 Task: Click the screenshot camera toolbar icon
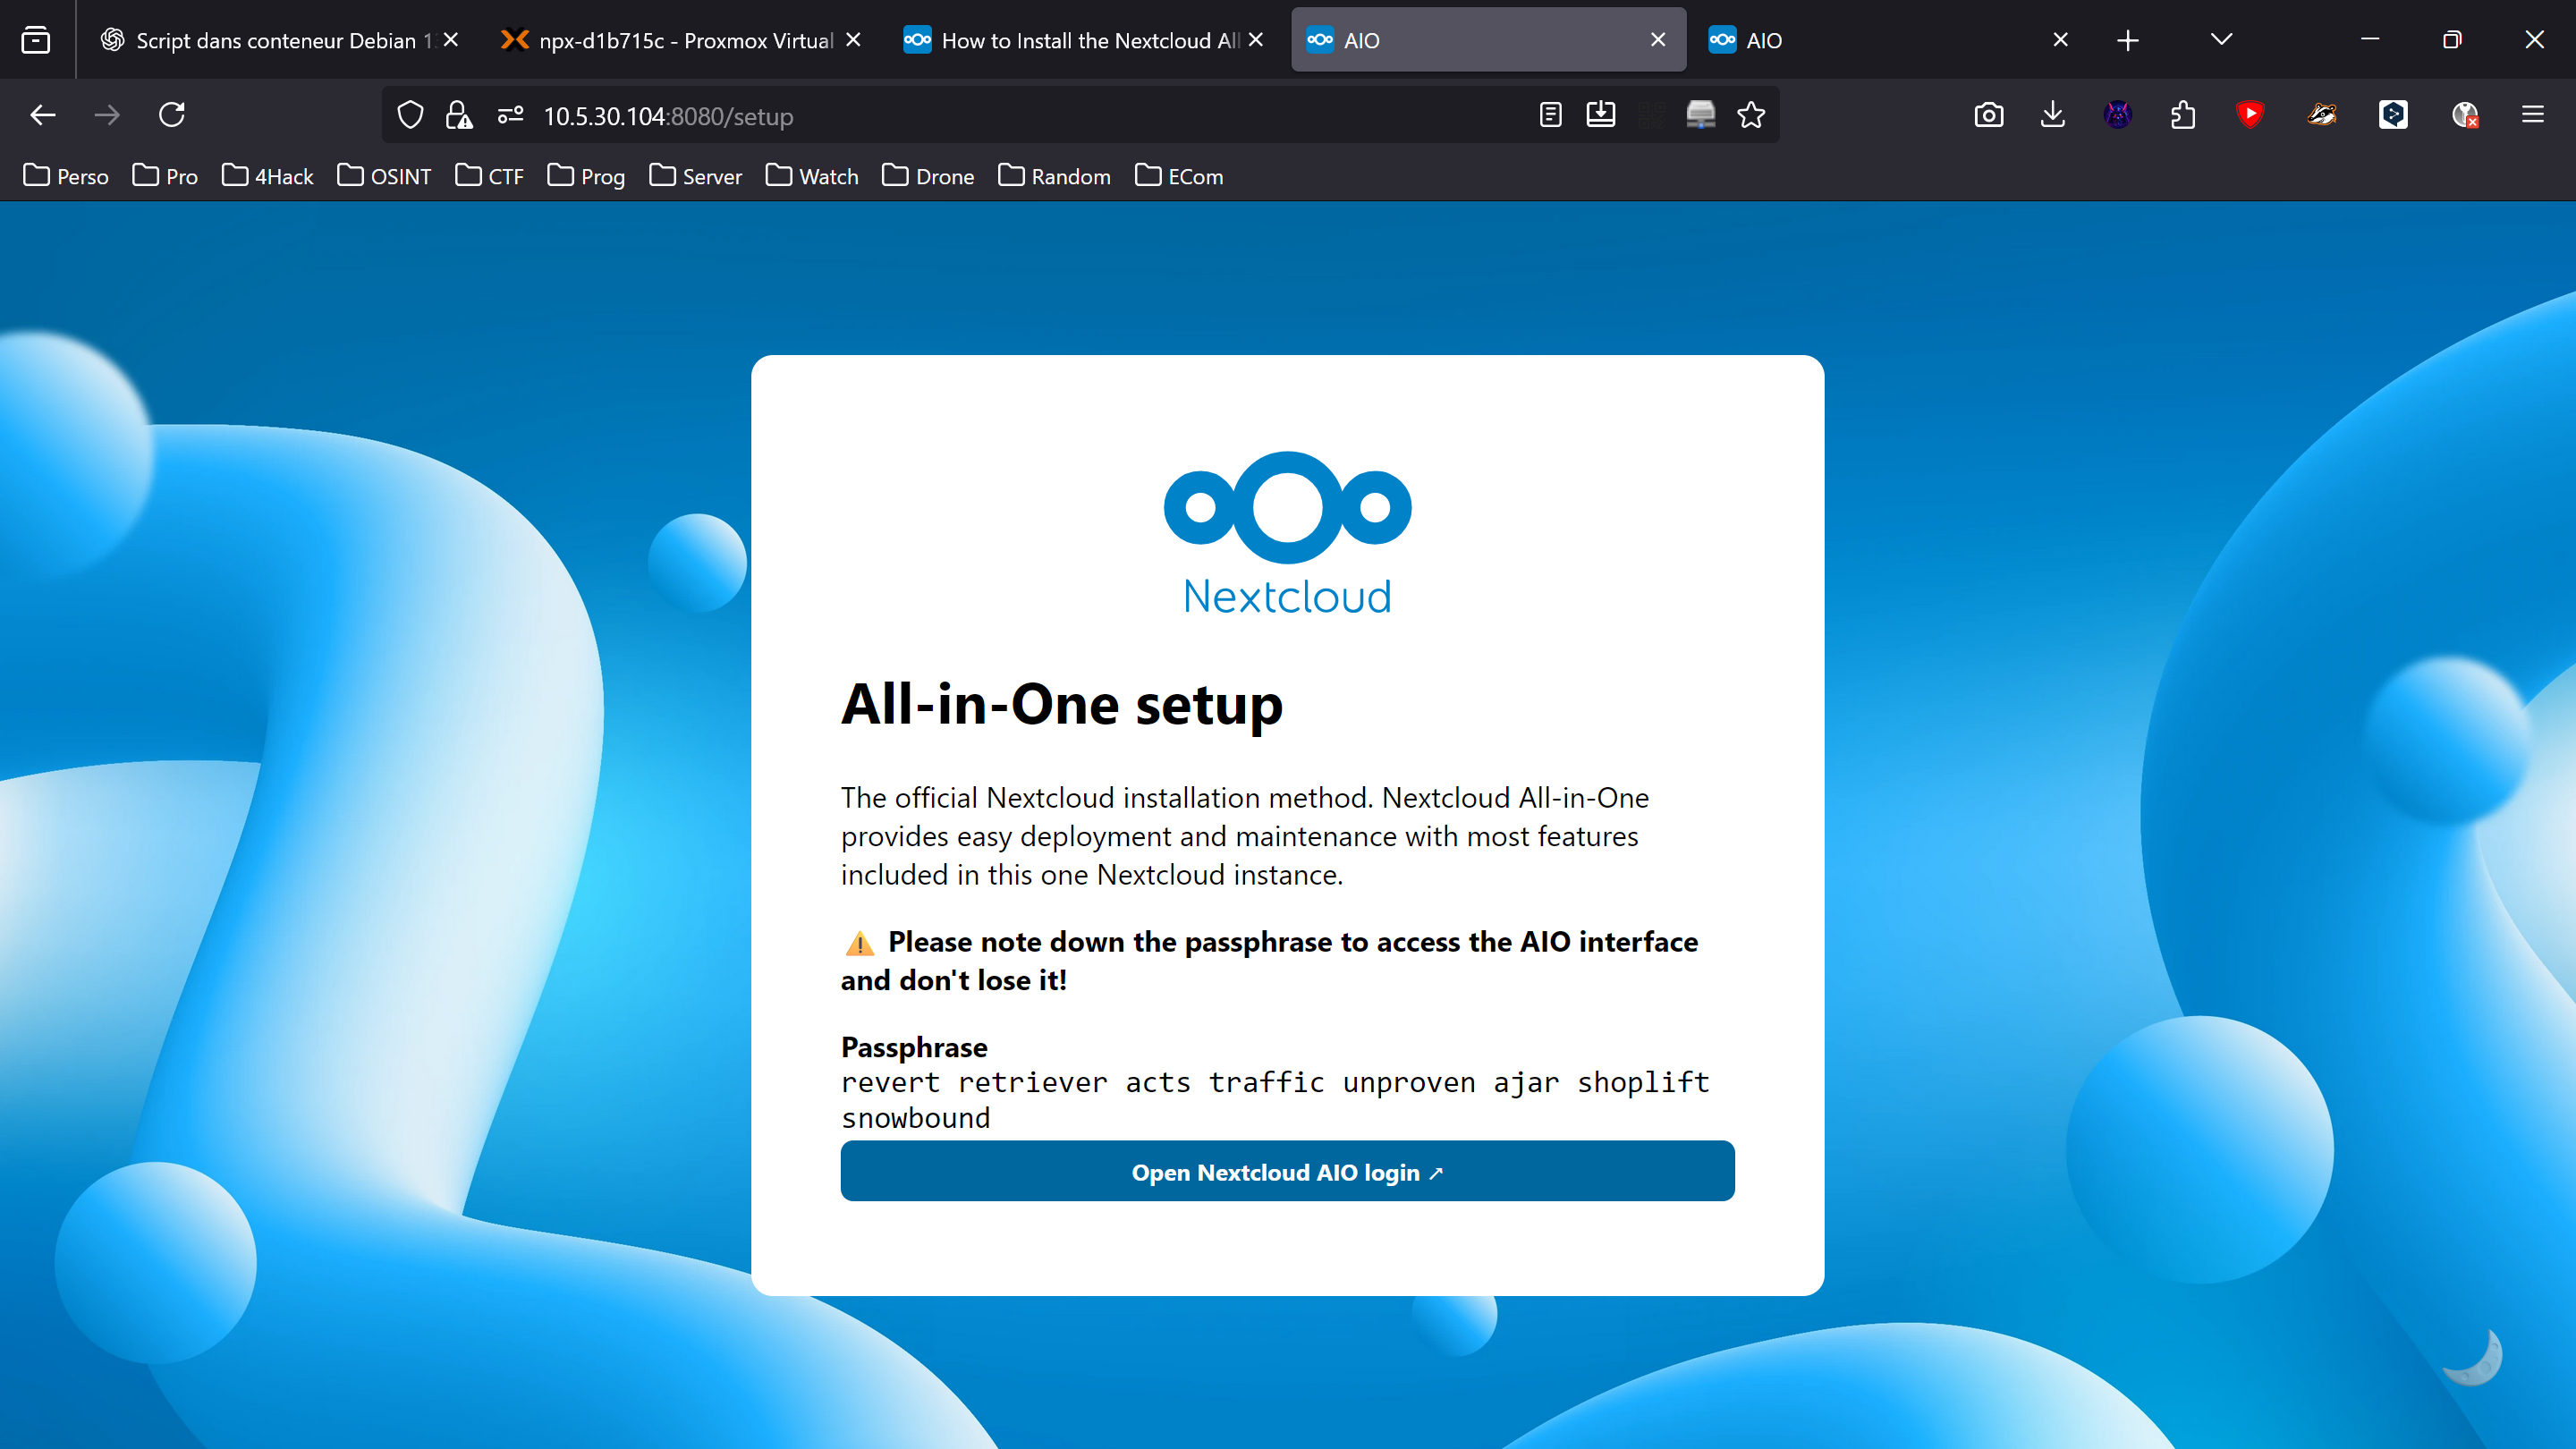coord(1988,115)
